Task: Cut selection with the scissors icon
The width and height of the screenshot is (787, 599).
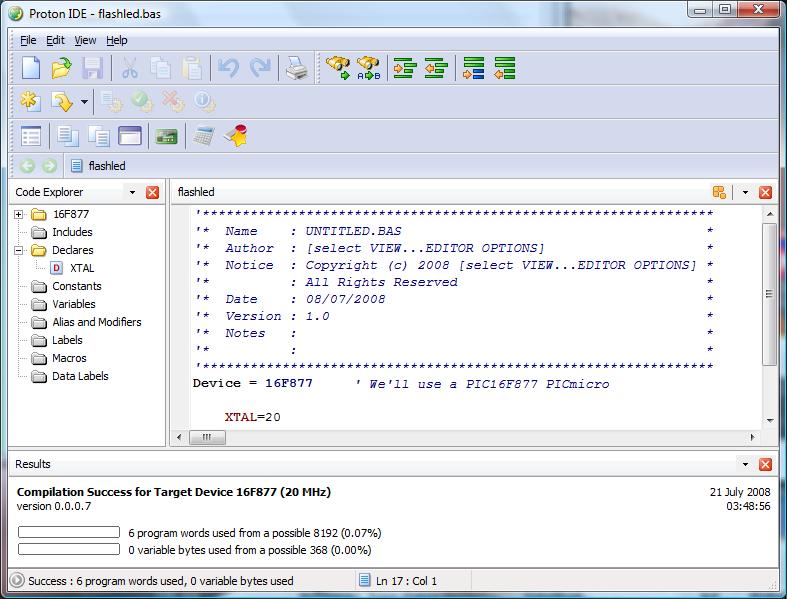Action: coord(130,68)
